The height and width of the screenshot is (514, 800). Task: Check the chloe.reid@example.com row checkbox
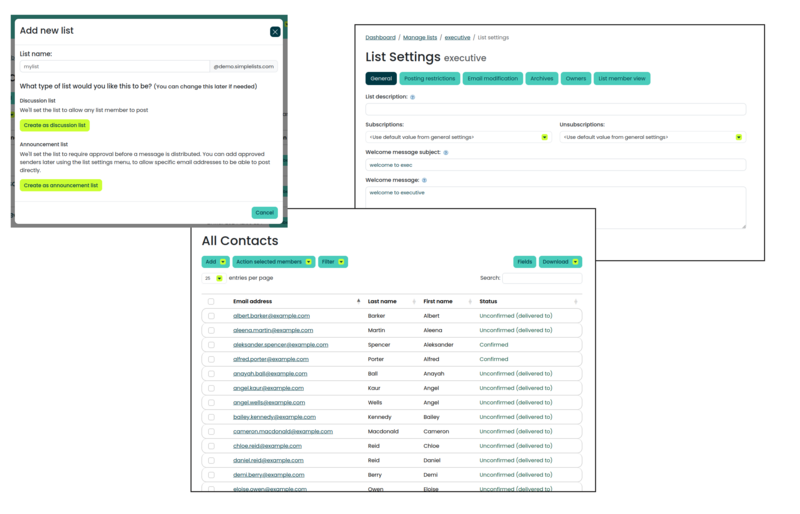click(211, 446)
